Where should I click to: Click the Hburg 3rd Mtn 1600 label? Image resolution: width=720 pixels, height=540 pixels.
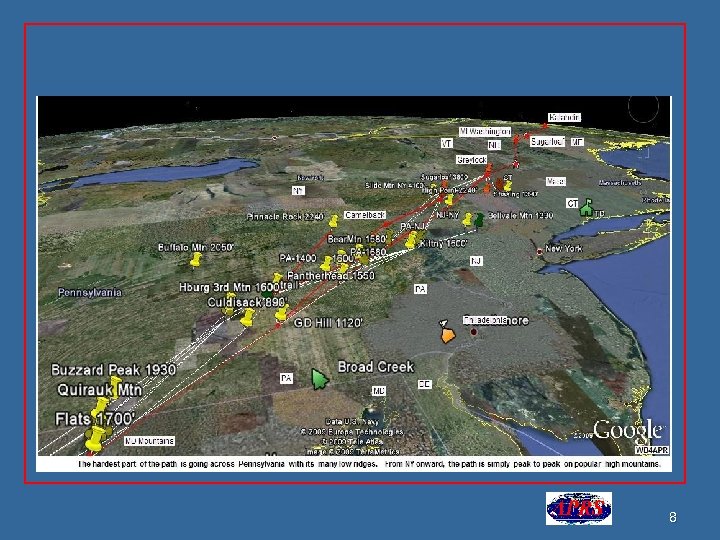pos(229,287)
